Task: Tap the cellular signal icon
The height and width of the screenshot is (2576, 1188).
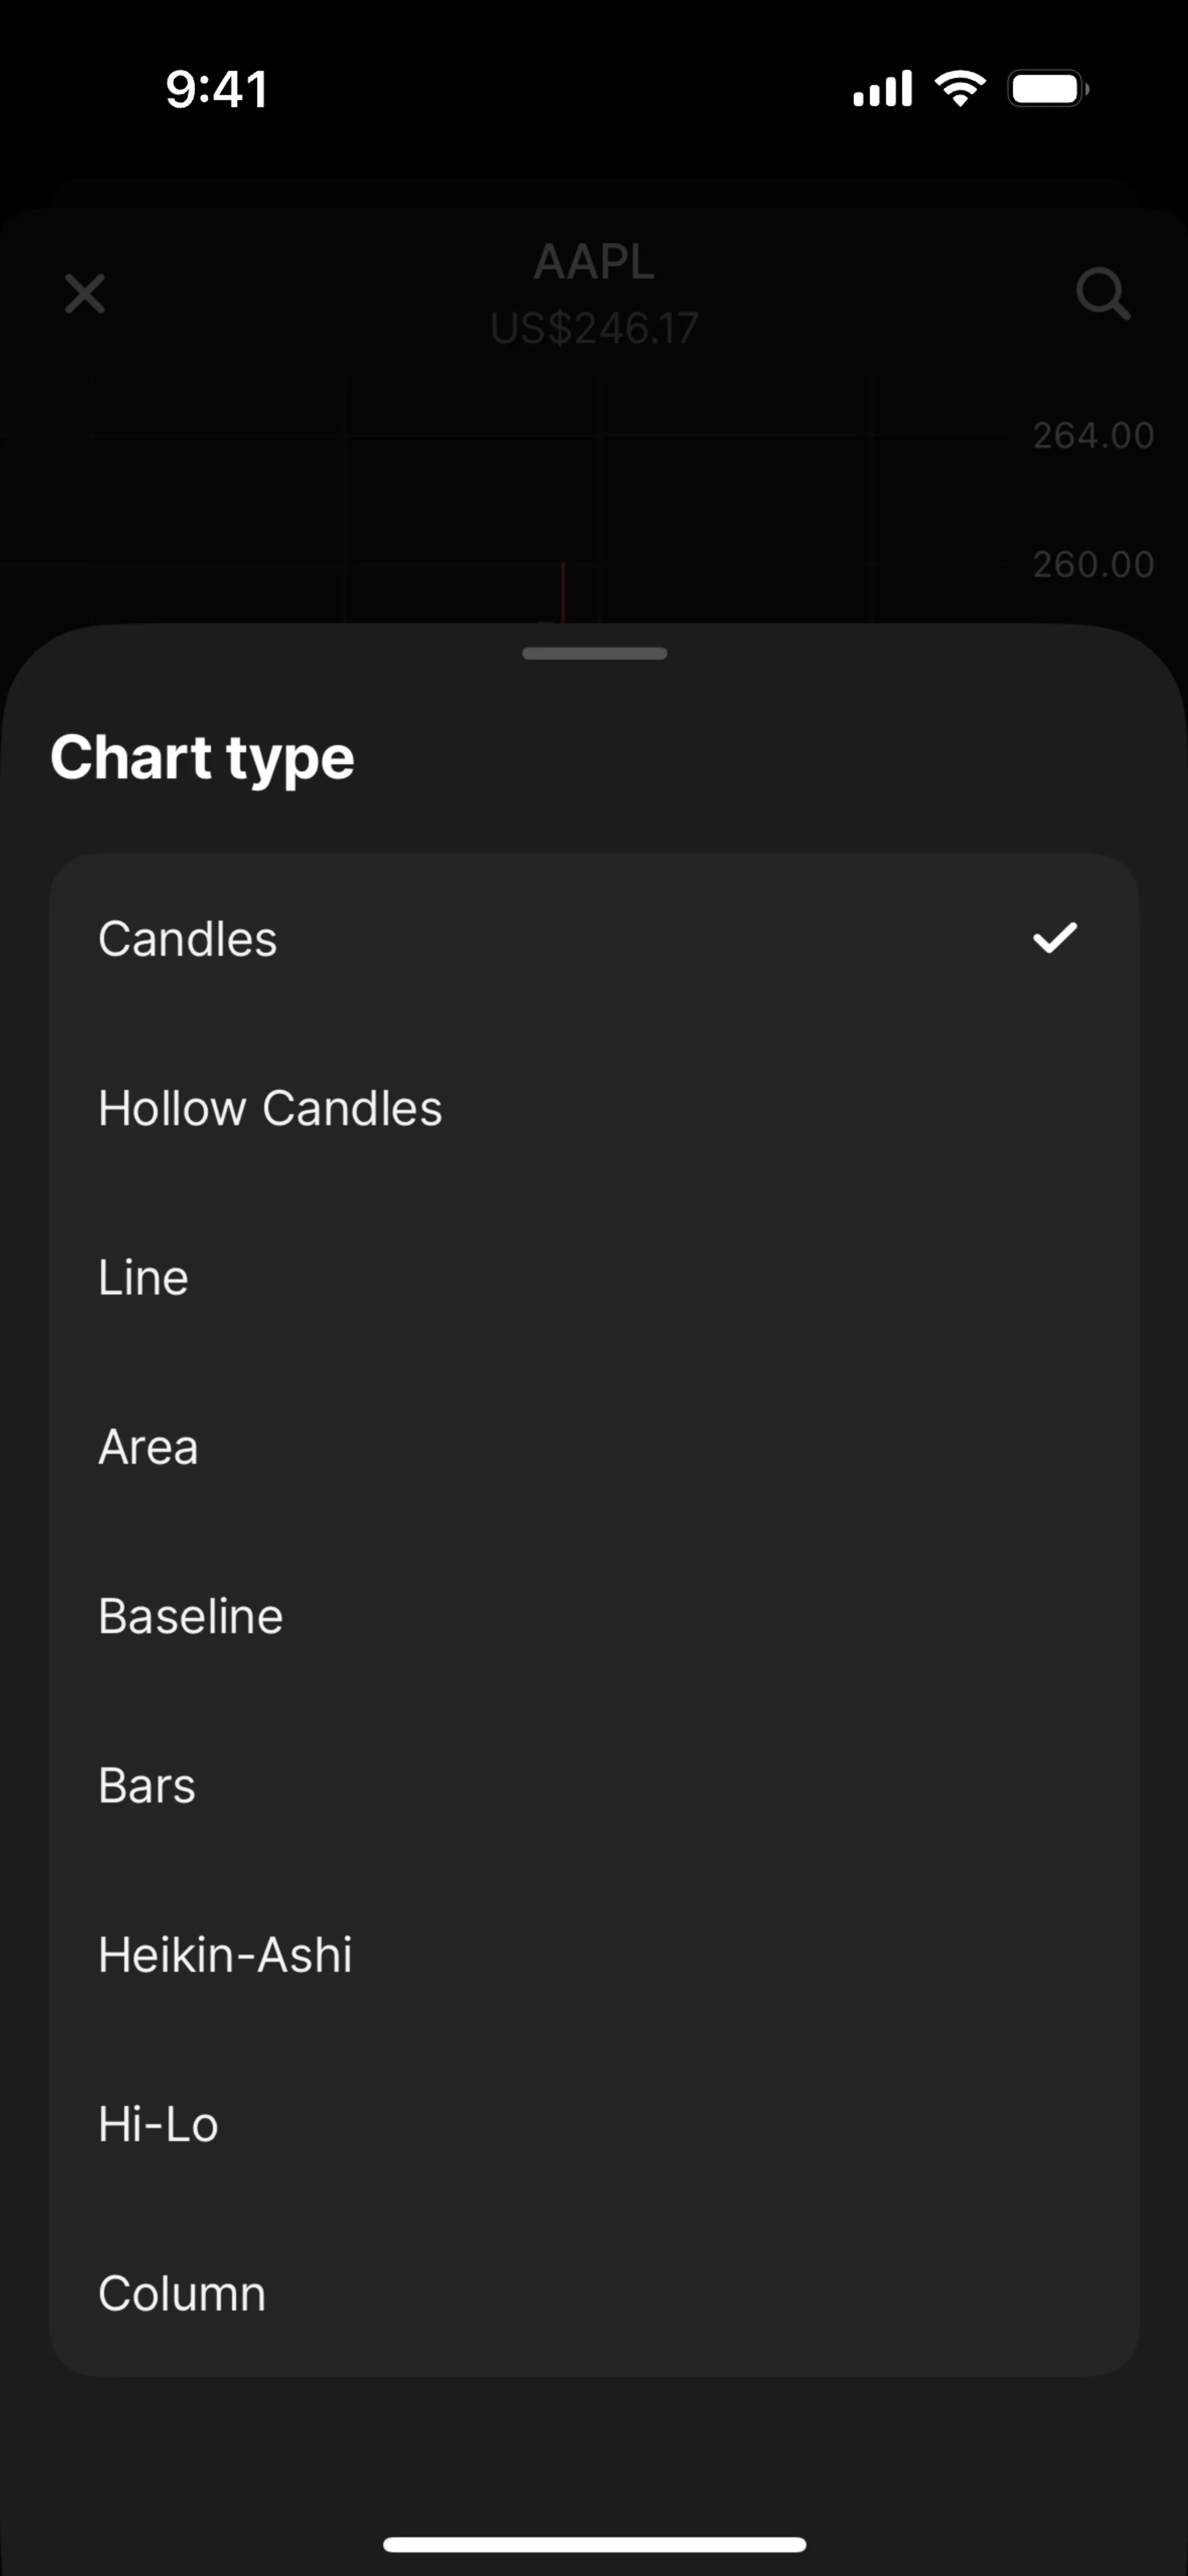Action: (x=882, y=89)
